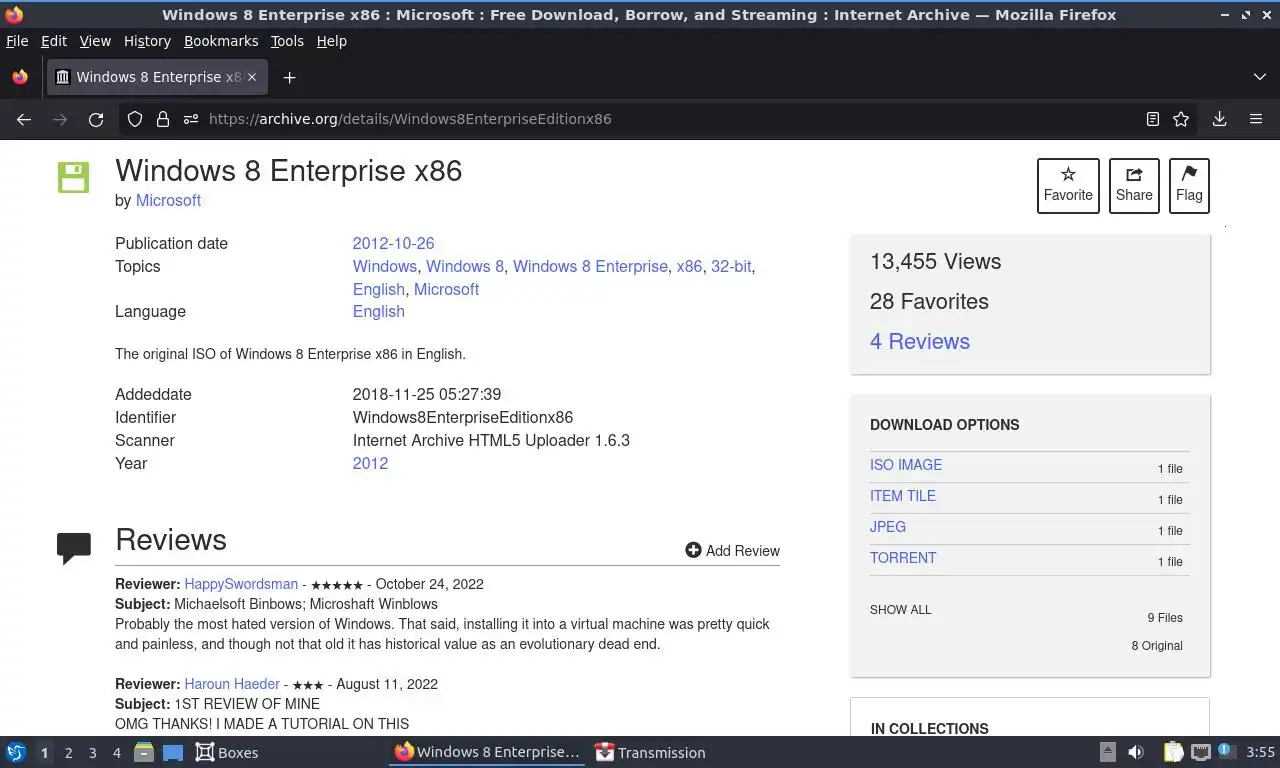
Task: Click publication date 2012-10-26 link
Action: (393, 243)
